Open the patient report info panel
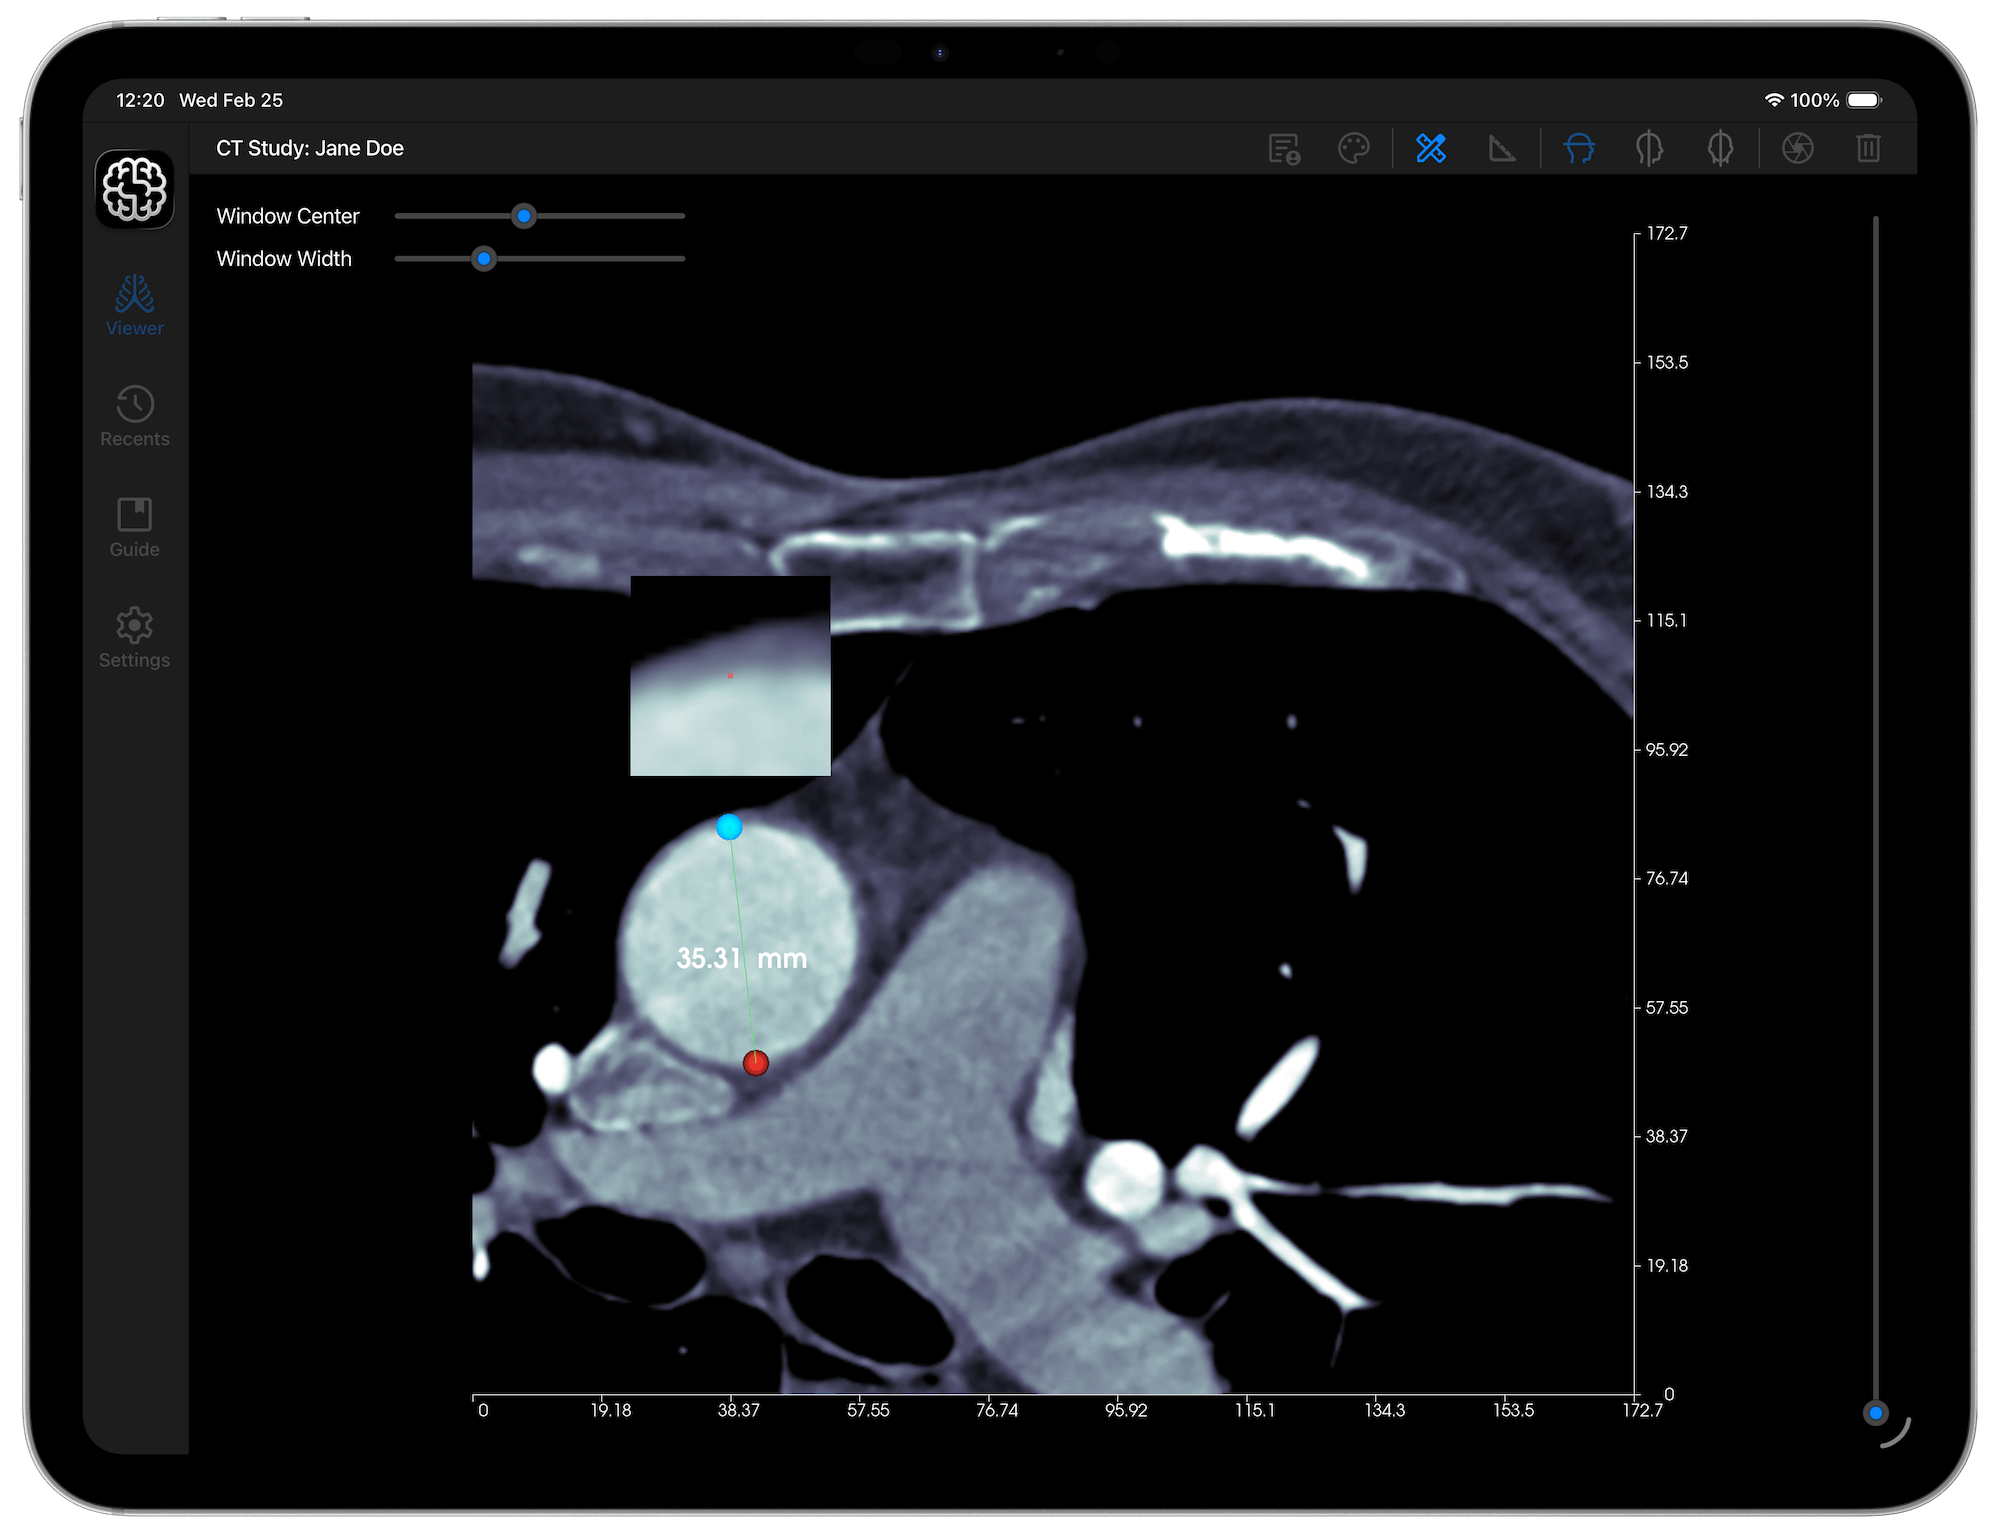The image size is (2000, 1533). click(x=1285, y=148)
